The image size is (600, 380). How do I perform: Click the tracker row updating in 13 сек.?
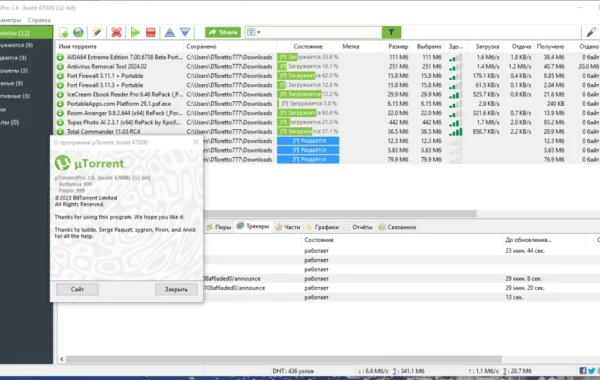click(402, 297)
